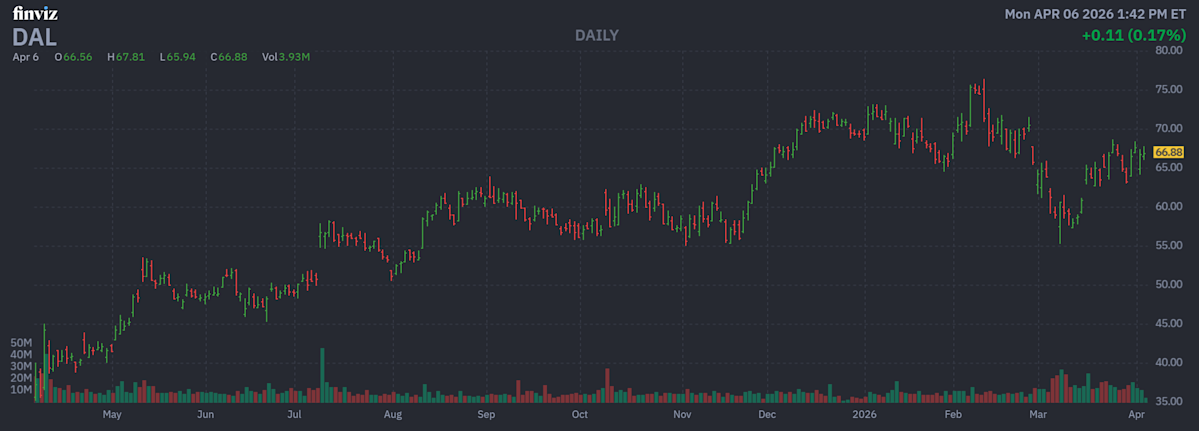
Task: Jump to the Dec time axis marker
Action: (x=767, y=413)
